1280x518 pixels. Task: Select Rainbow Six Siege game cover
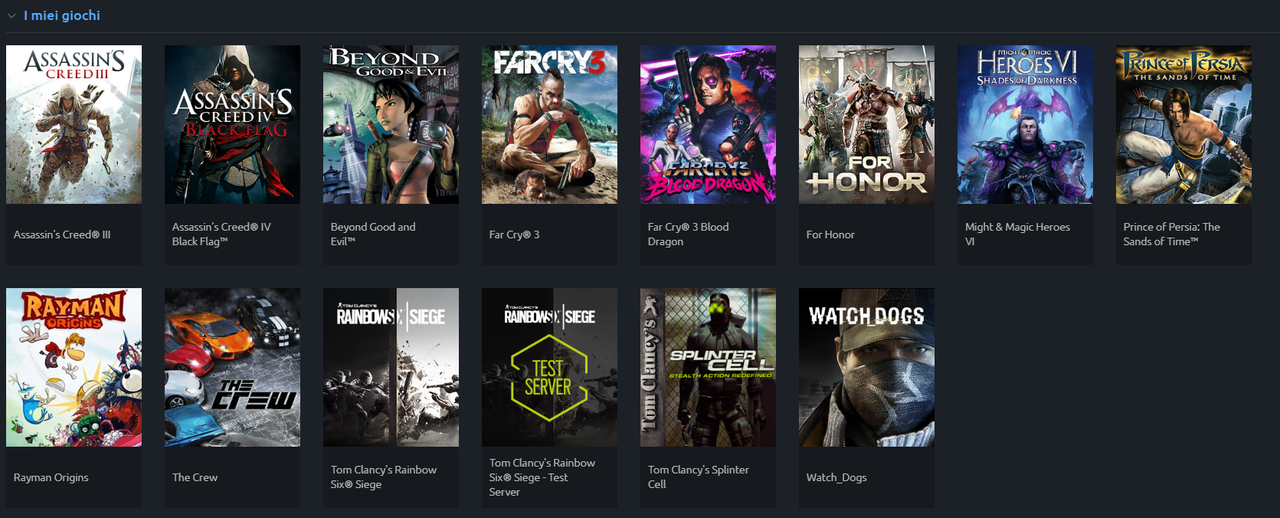[x=391, y=368]
